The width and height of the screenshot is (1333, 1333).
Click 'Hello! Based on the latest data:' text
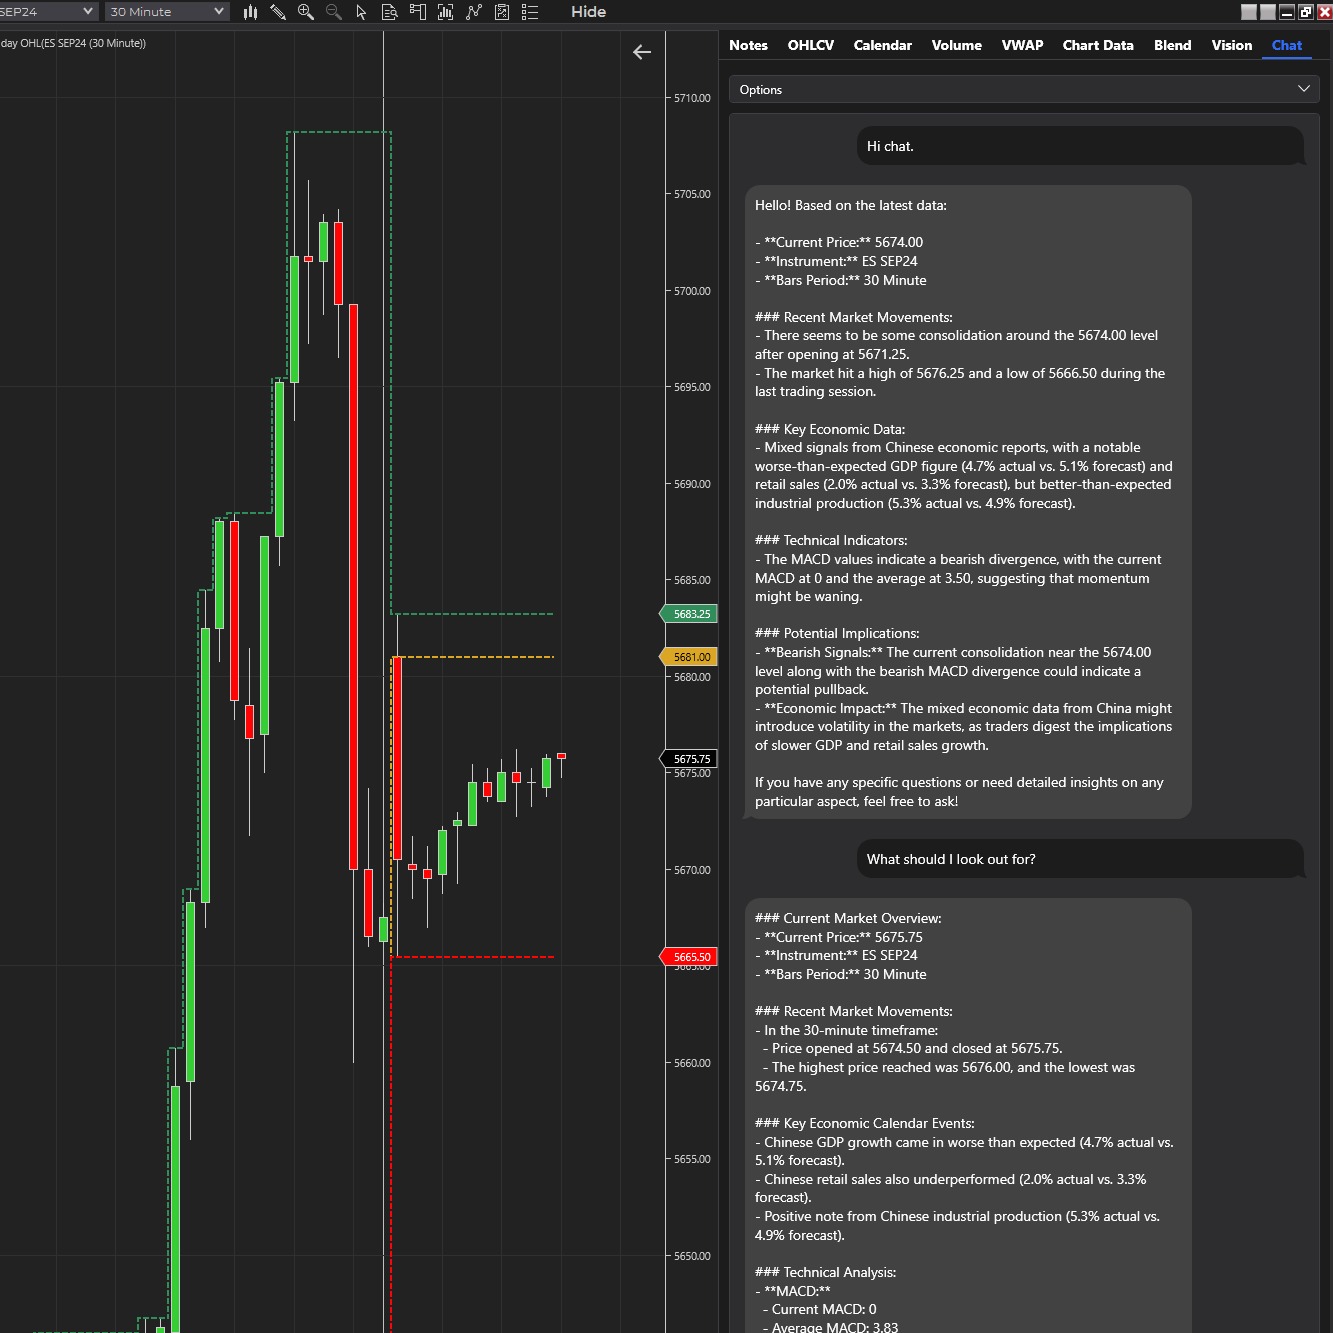(851, 205)
